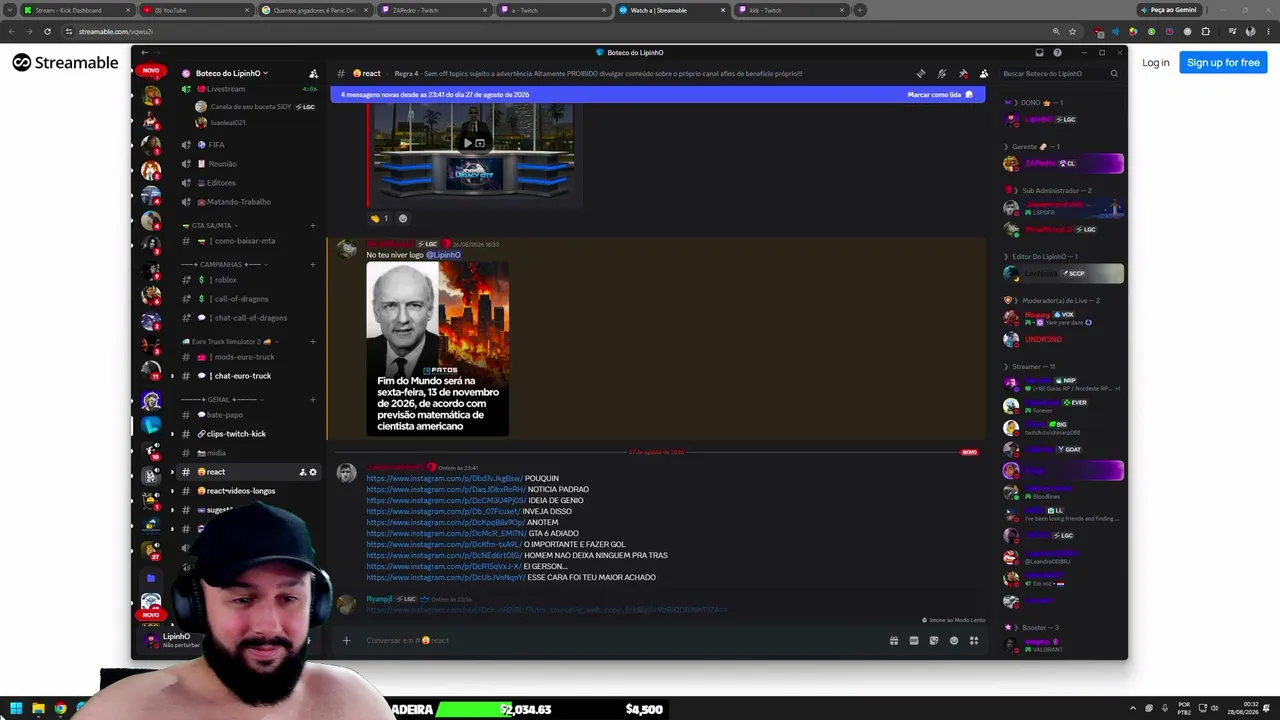Open the emoji picker icon
The height and width of the screenshot is (720, 1280).
click(x=954, y=641)
